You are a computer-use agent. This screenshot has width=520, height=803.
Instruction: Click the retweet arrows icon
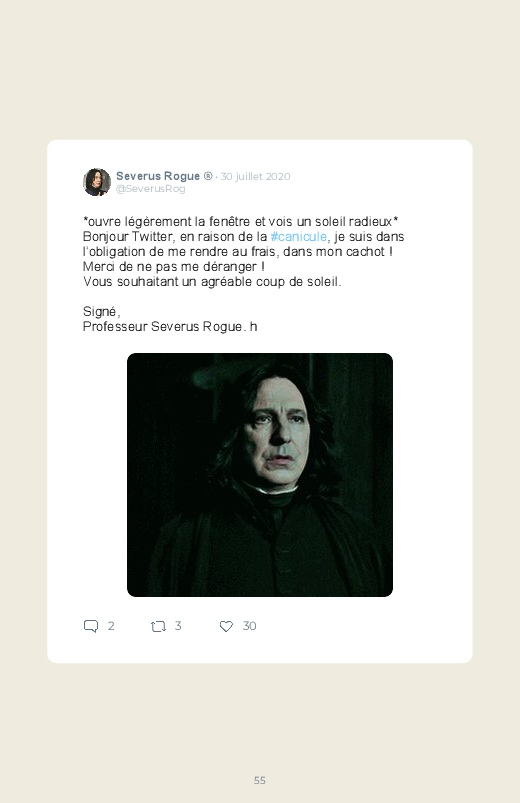click(x=158, y=626)
